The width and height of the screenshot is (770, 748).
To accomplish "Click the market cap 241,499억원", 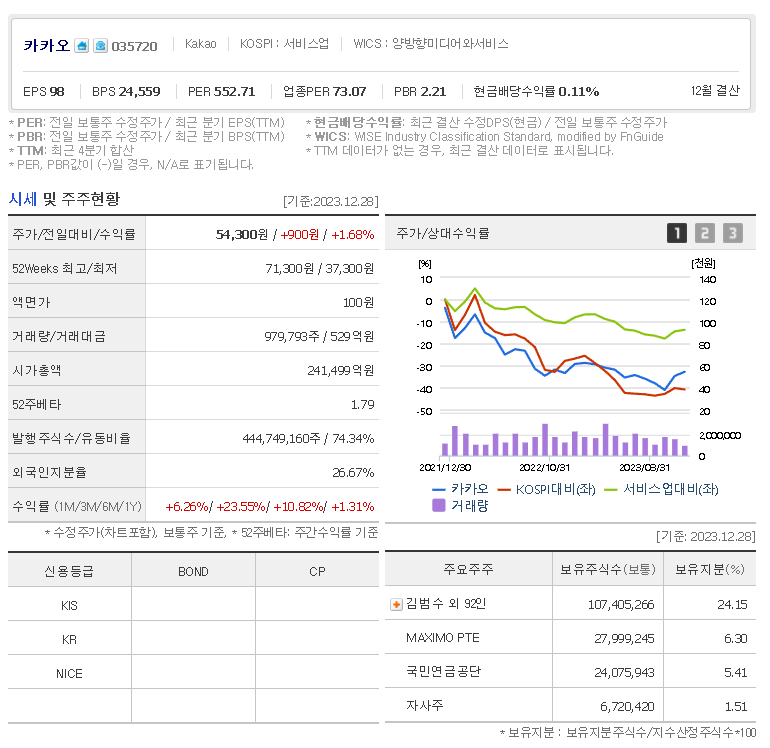I will (x=340, y=370).
